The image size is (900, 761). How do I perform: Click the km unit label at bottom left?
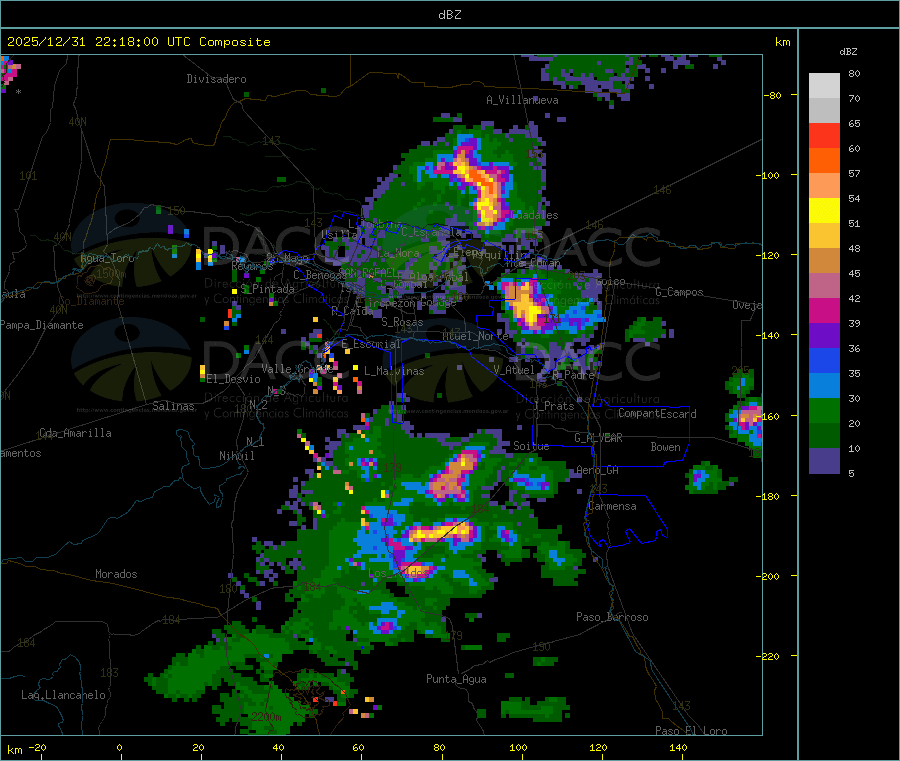(14, 750)
